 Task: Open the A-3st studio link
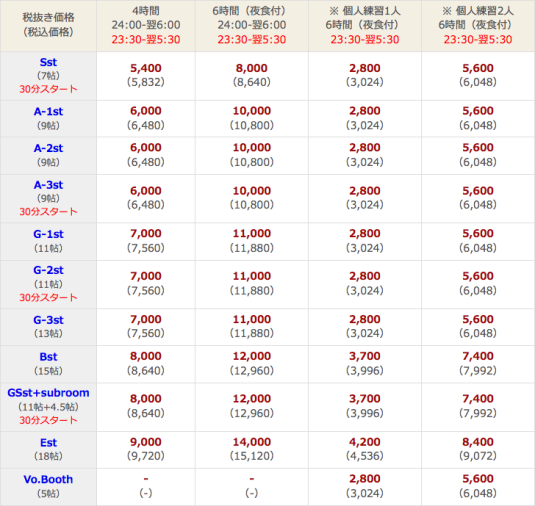tap(48, 185)
